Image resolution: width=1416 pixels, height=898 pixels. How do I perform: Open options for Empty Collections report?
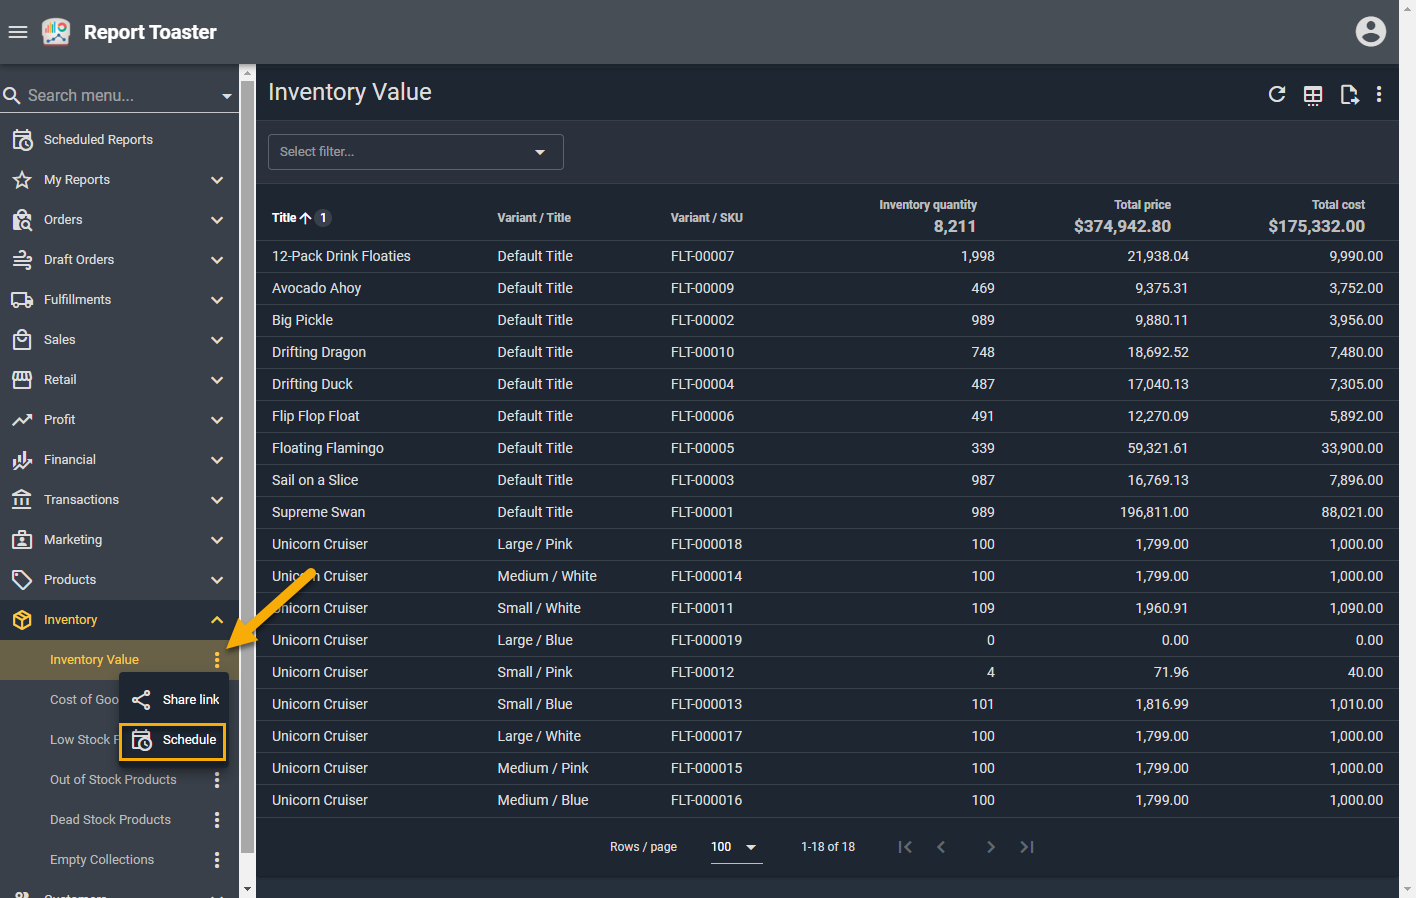click(217, 860)
